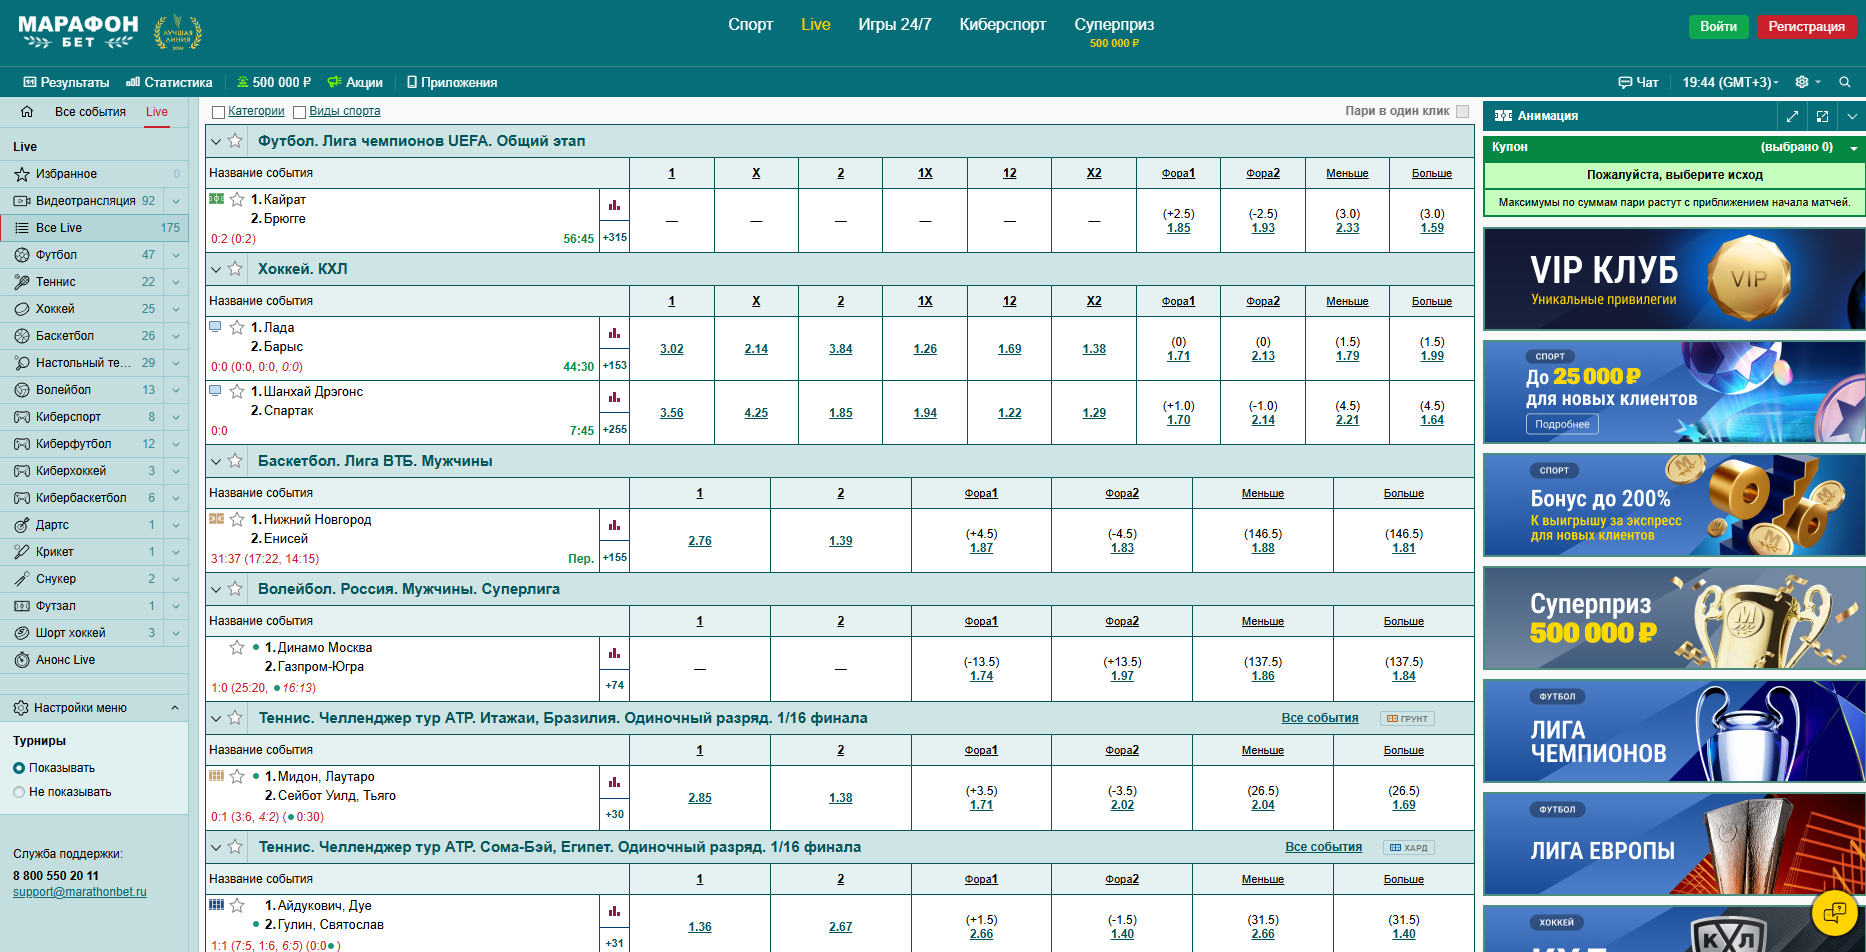The width and height of the screenshot is (1866, 952).
Task: Click the home icon in the sidebar
Action: 27,112
